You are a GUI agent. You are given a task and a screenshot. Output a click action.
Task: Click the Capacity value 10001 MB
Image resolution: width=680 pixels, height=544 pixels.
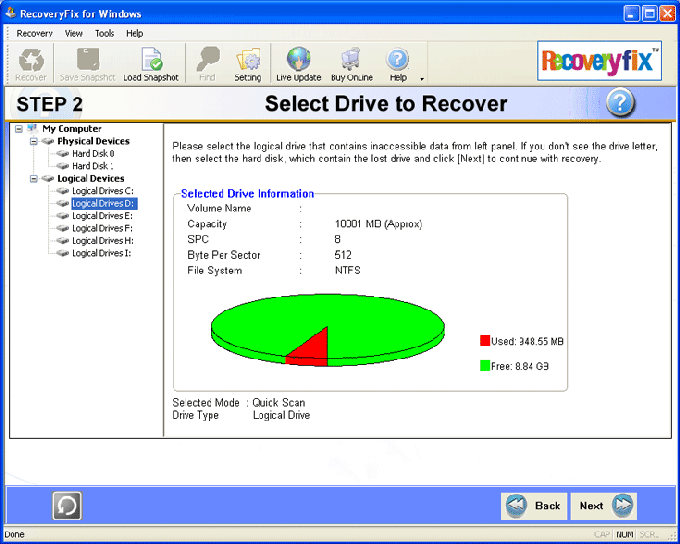(378, 224)
